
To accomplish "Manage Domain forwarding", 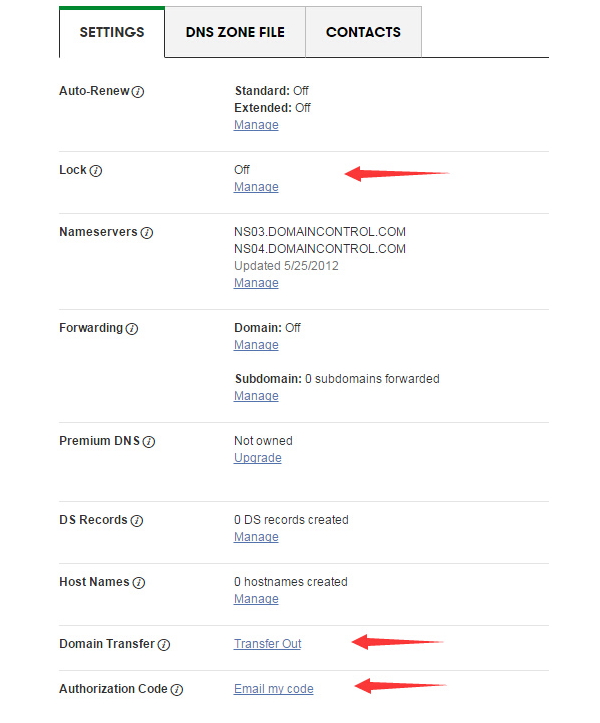I will (256, 345).
